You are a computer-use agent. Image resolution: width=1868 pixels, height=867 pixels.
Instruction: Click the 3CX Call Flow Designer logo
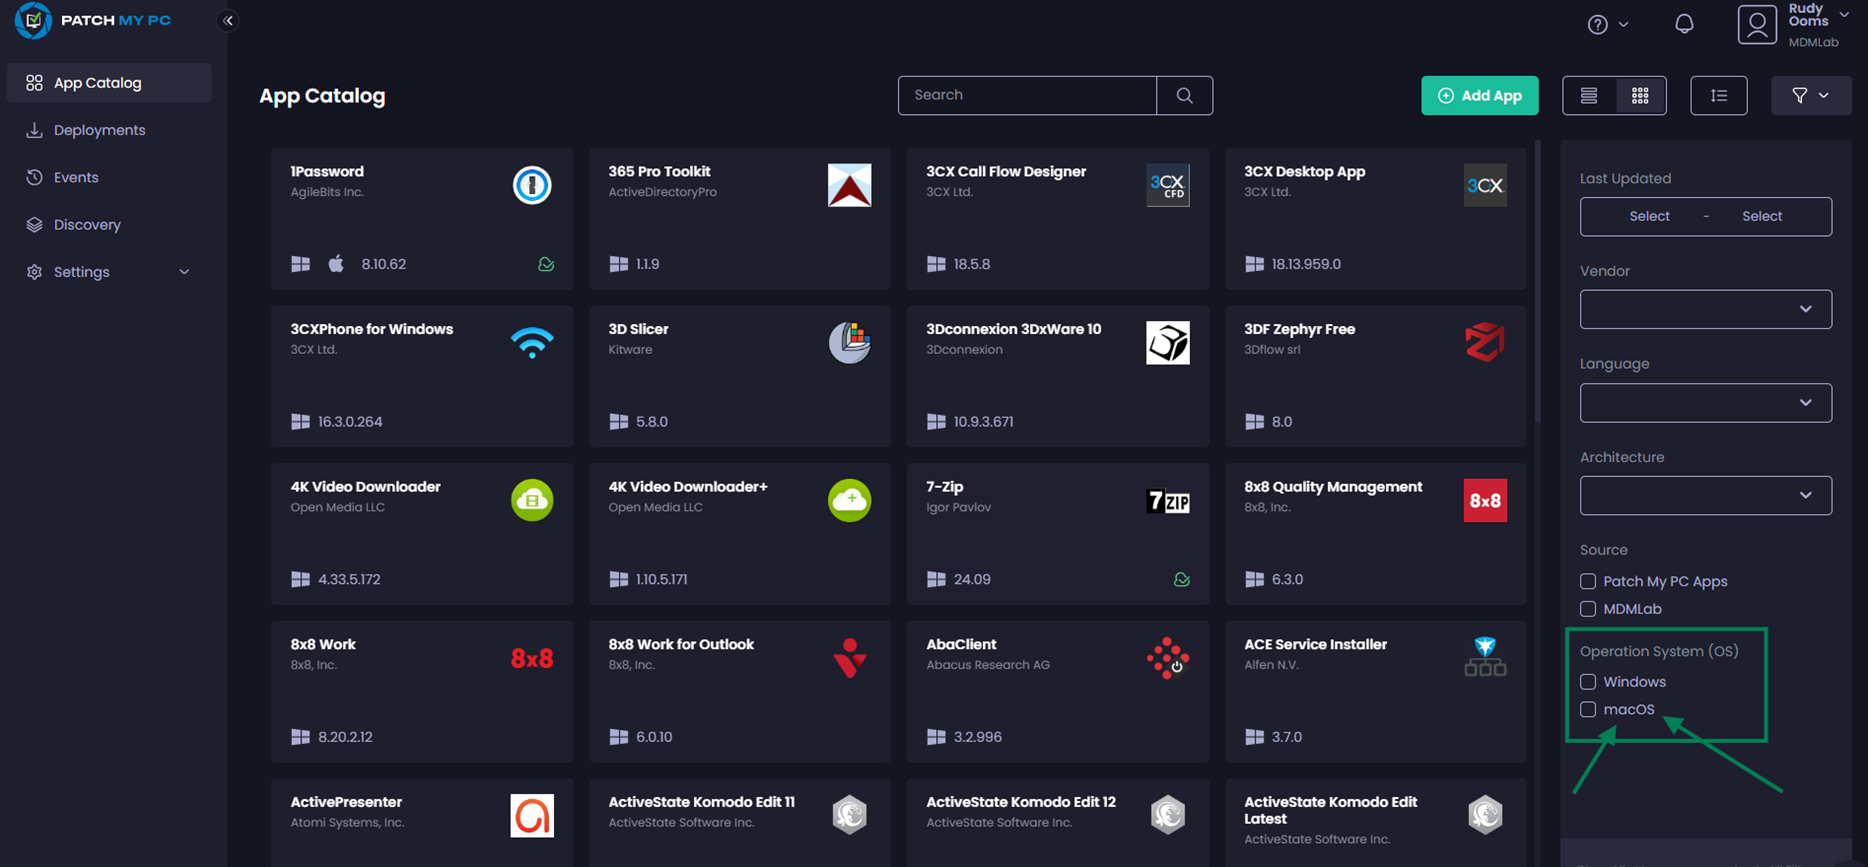pos(1168,185)
